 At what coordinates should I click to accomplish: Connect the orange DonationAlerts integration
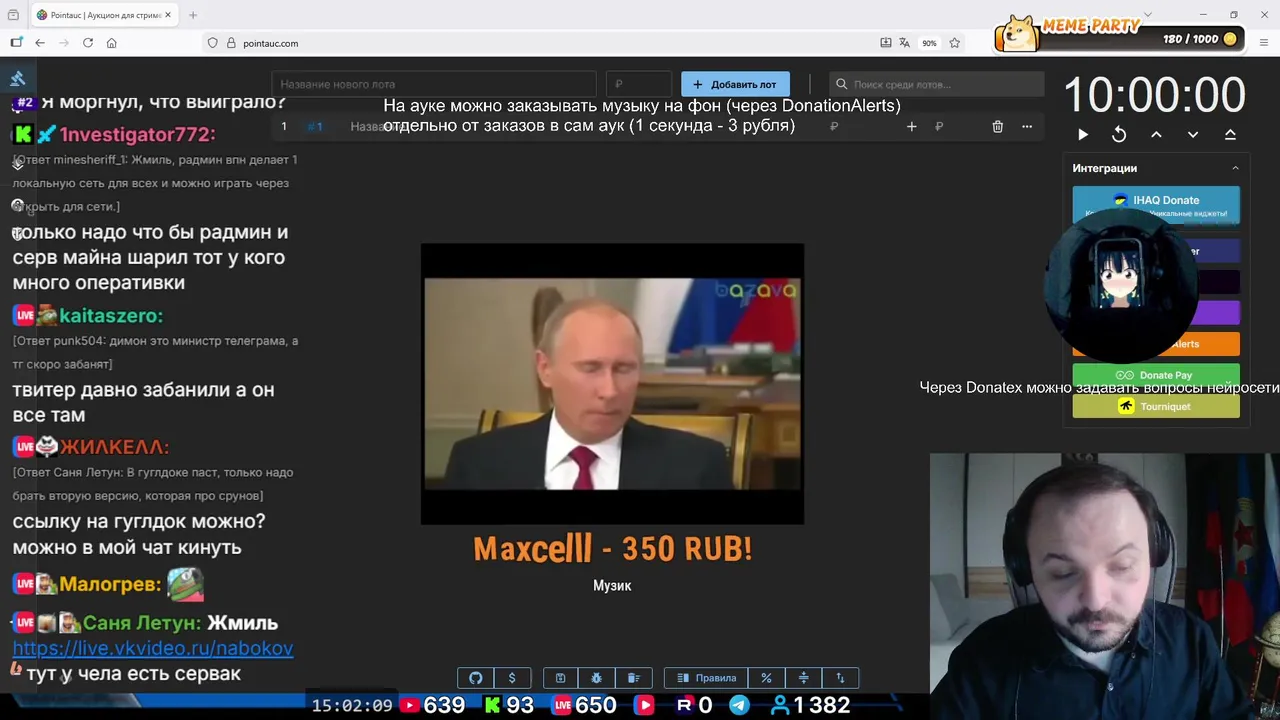point(1156,344)
